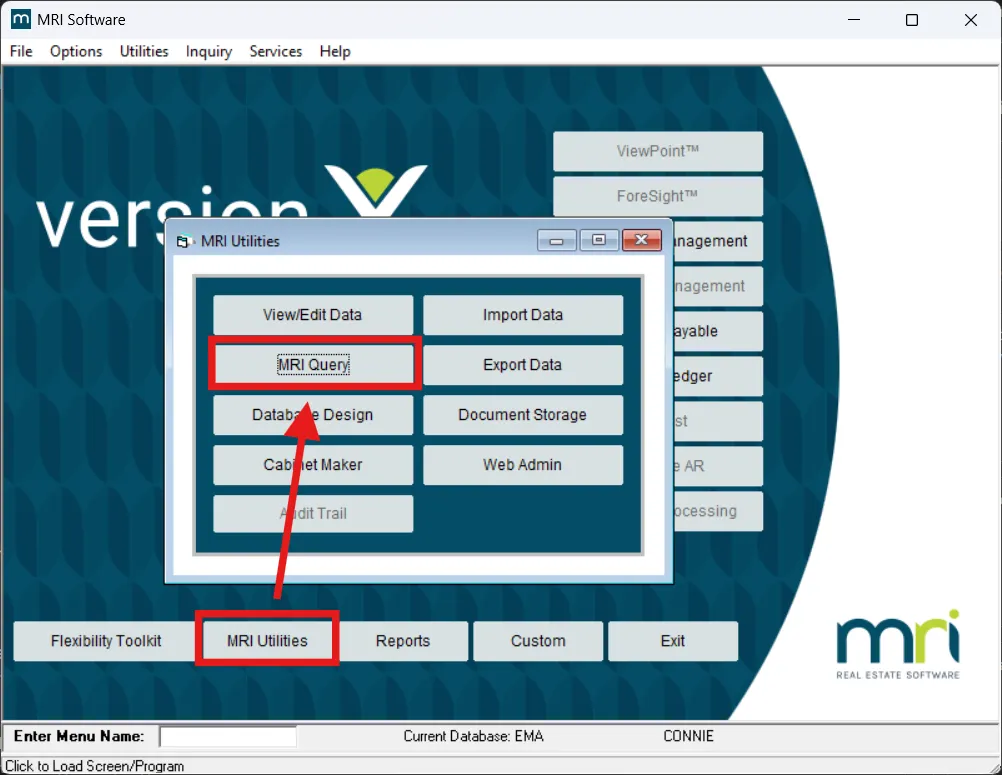Open the Services menu
The width and height of the screenshot is (1002, 775).
coord(275,51)
